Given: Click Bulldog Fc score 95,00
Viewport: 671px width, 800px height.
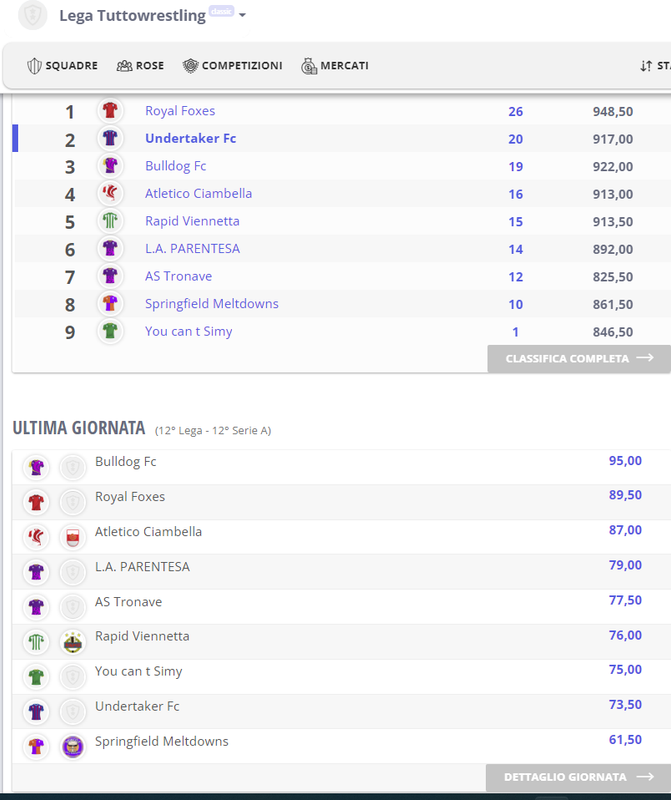Looking at the screenshot, I should pos(625,461).
